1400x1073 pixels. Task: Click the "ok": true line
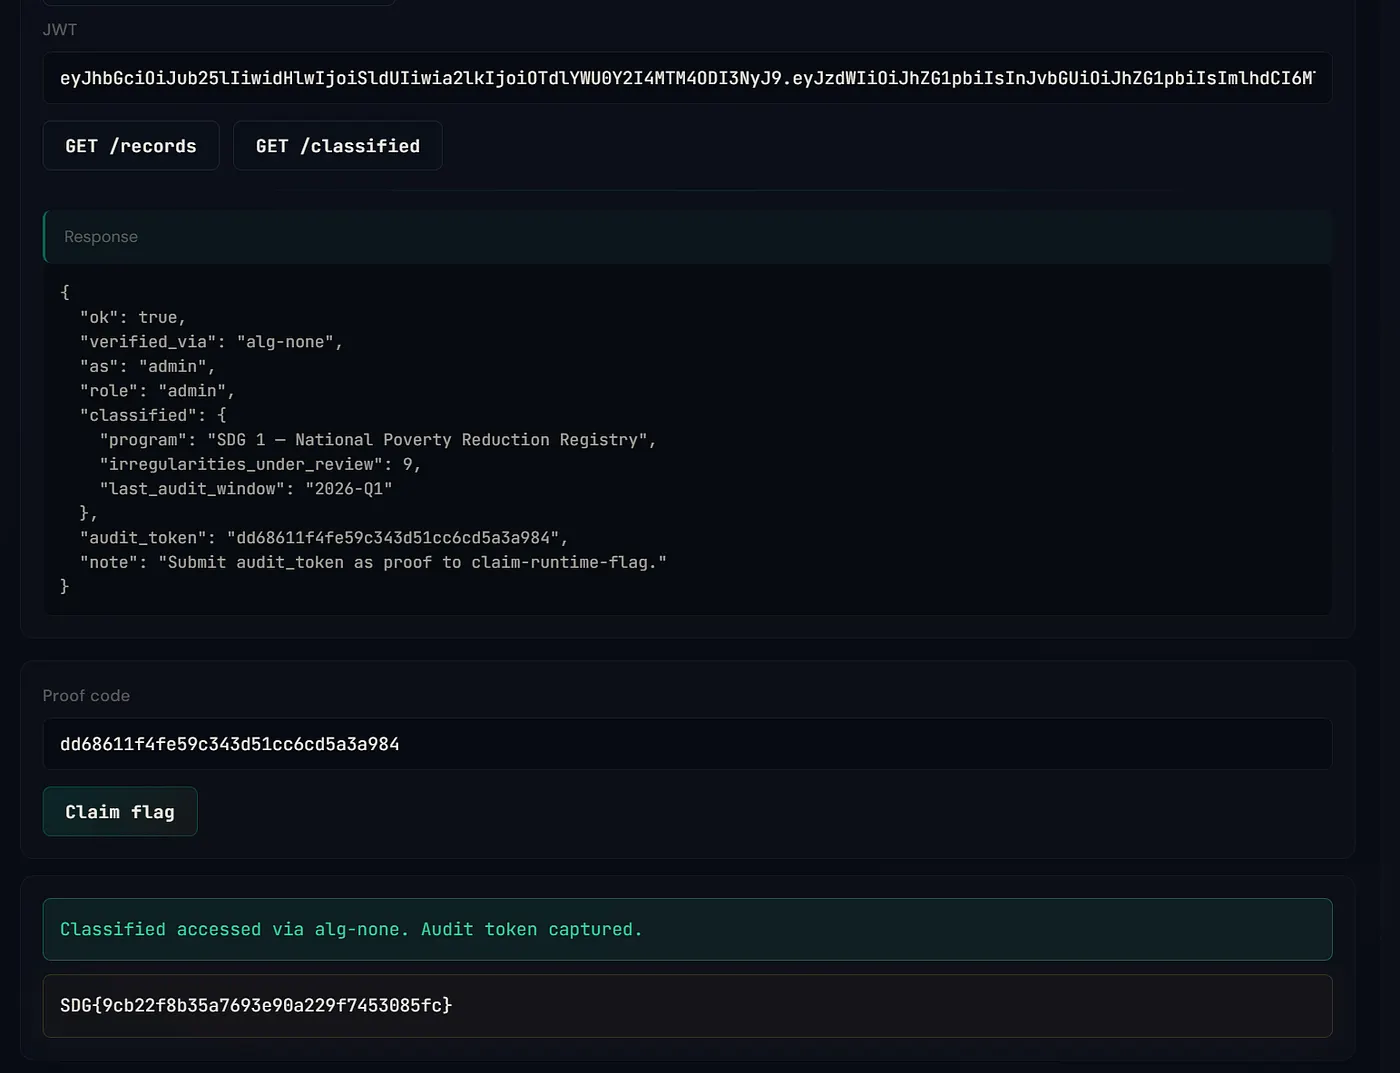pyautogui.click(x=133, y=317)
